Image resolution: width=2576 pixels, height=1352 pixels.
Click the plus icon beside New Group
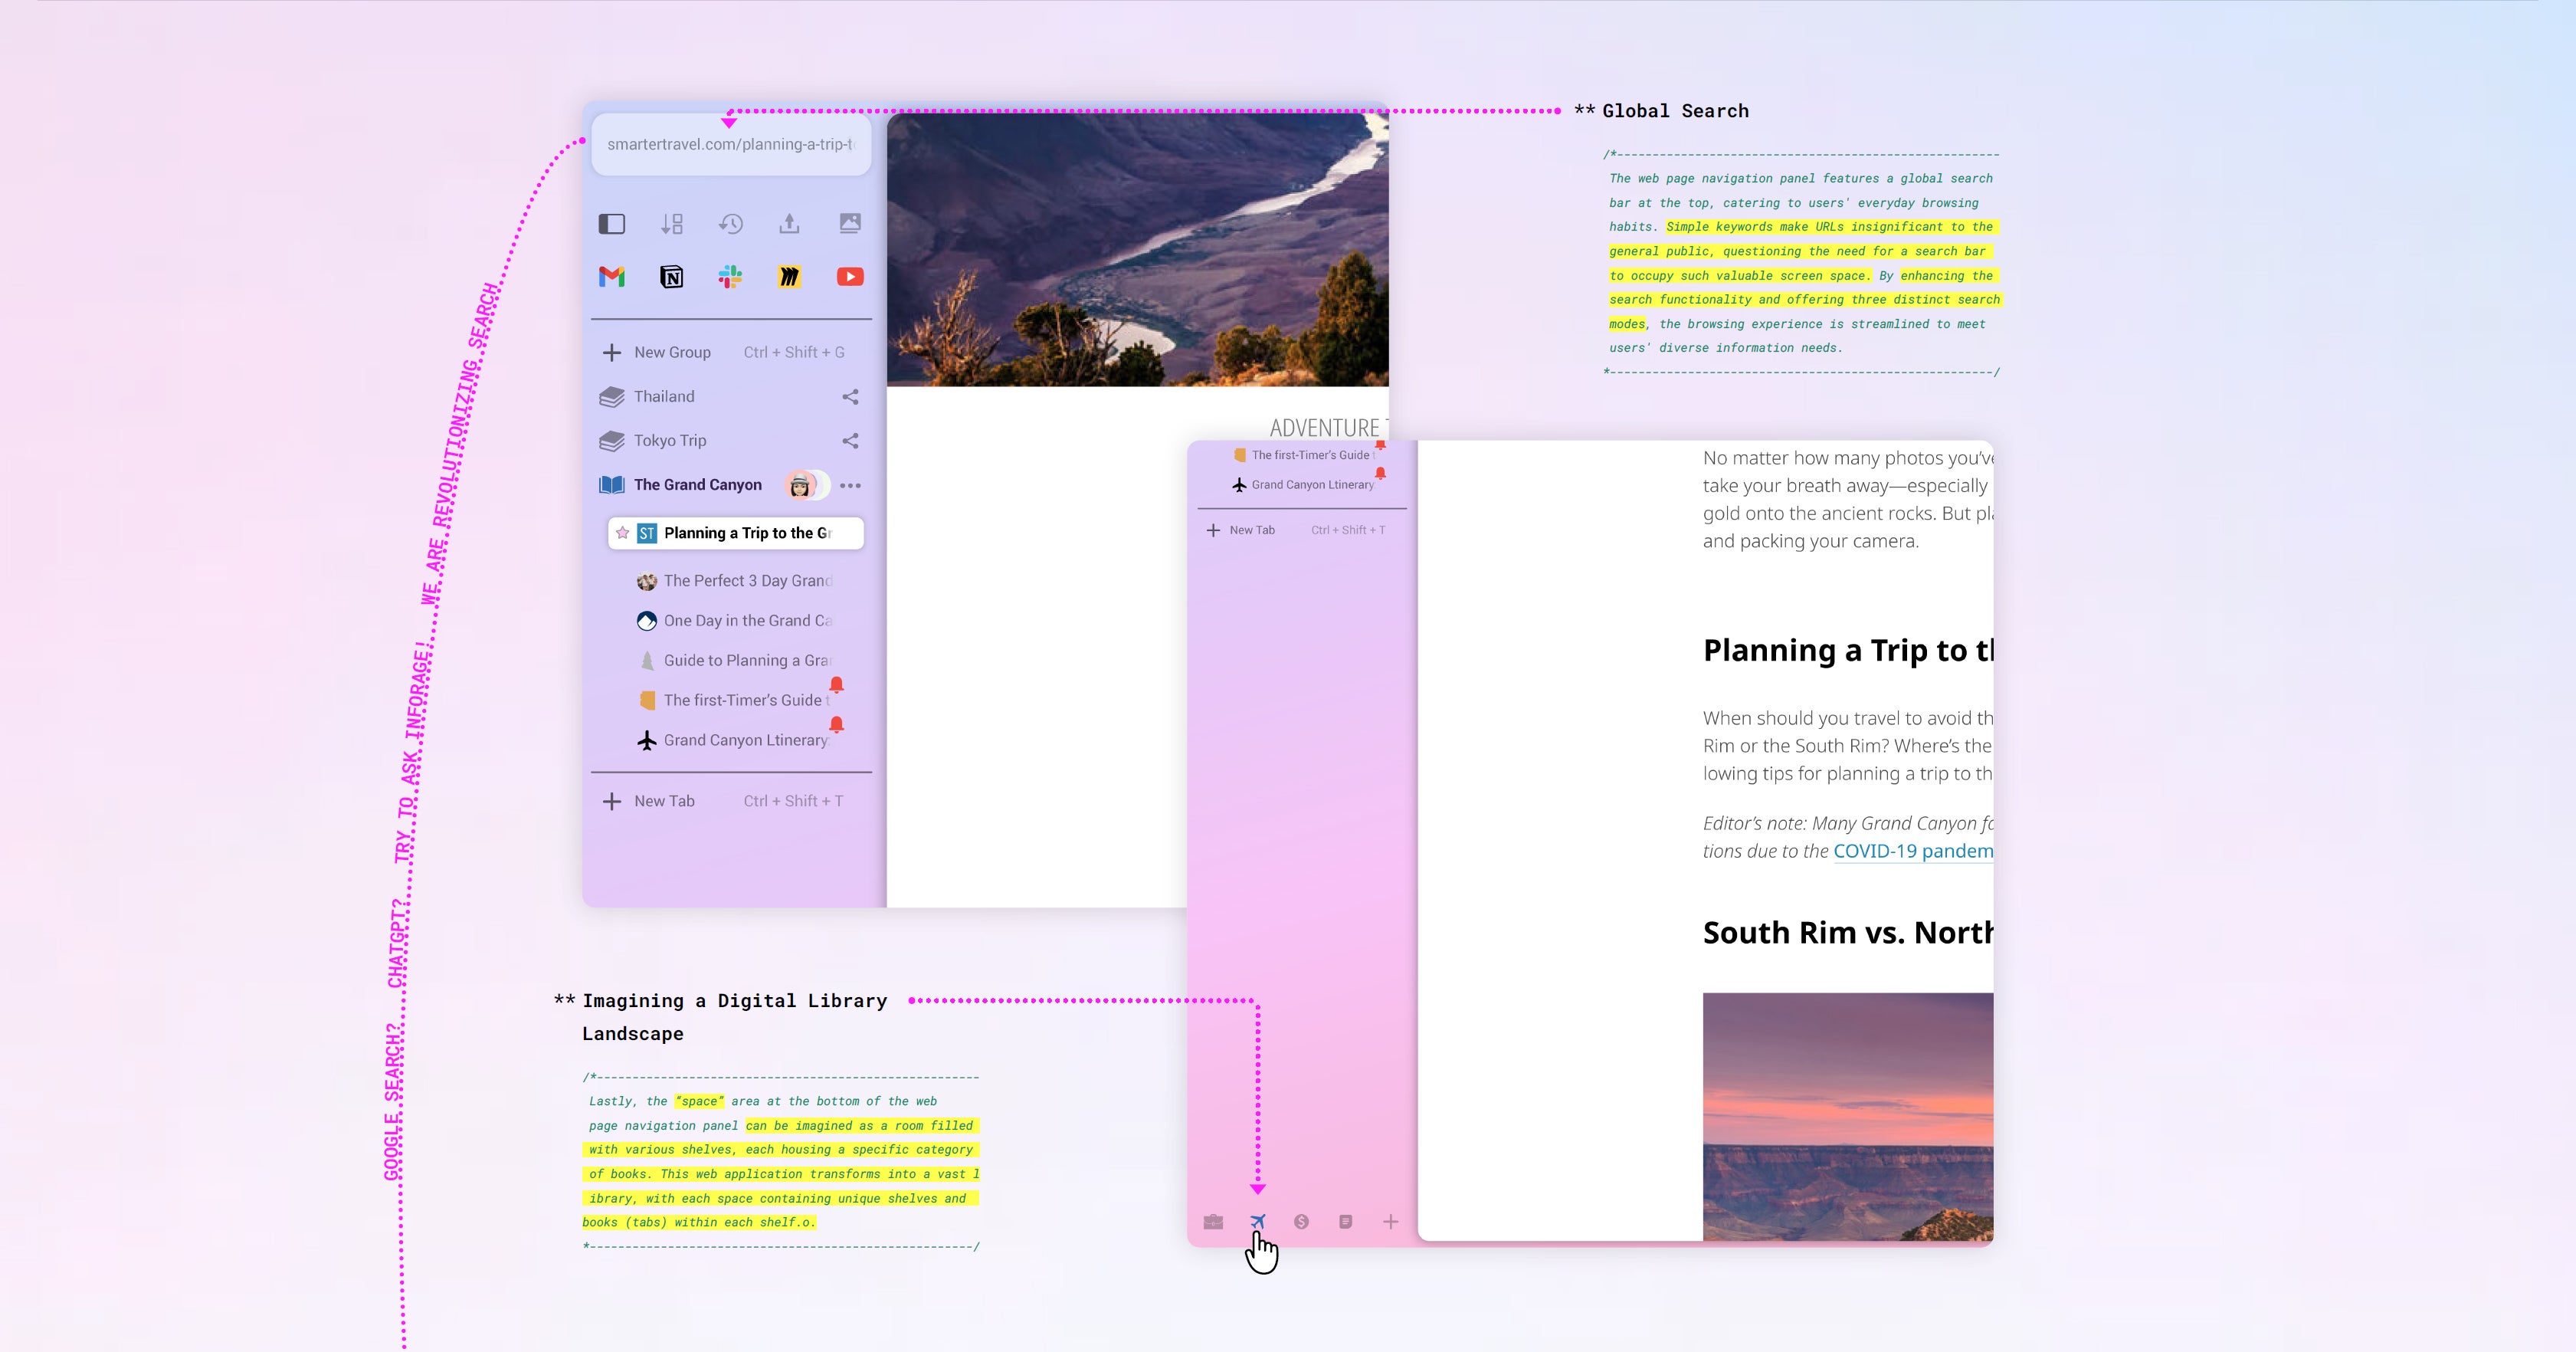(x=612, y=352)
